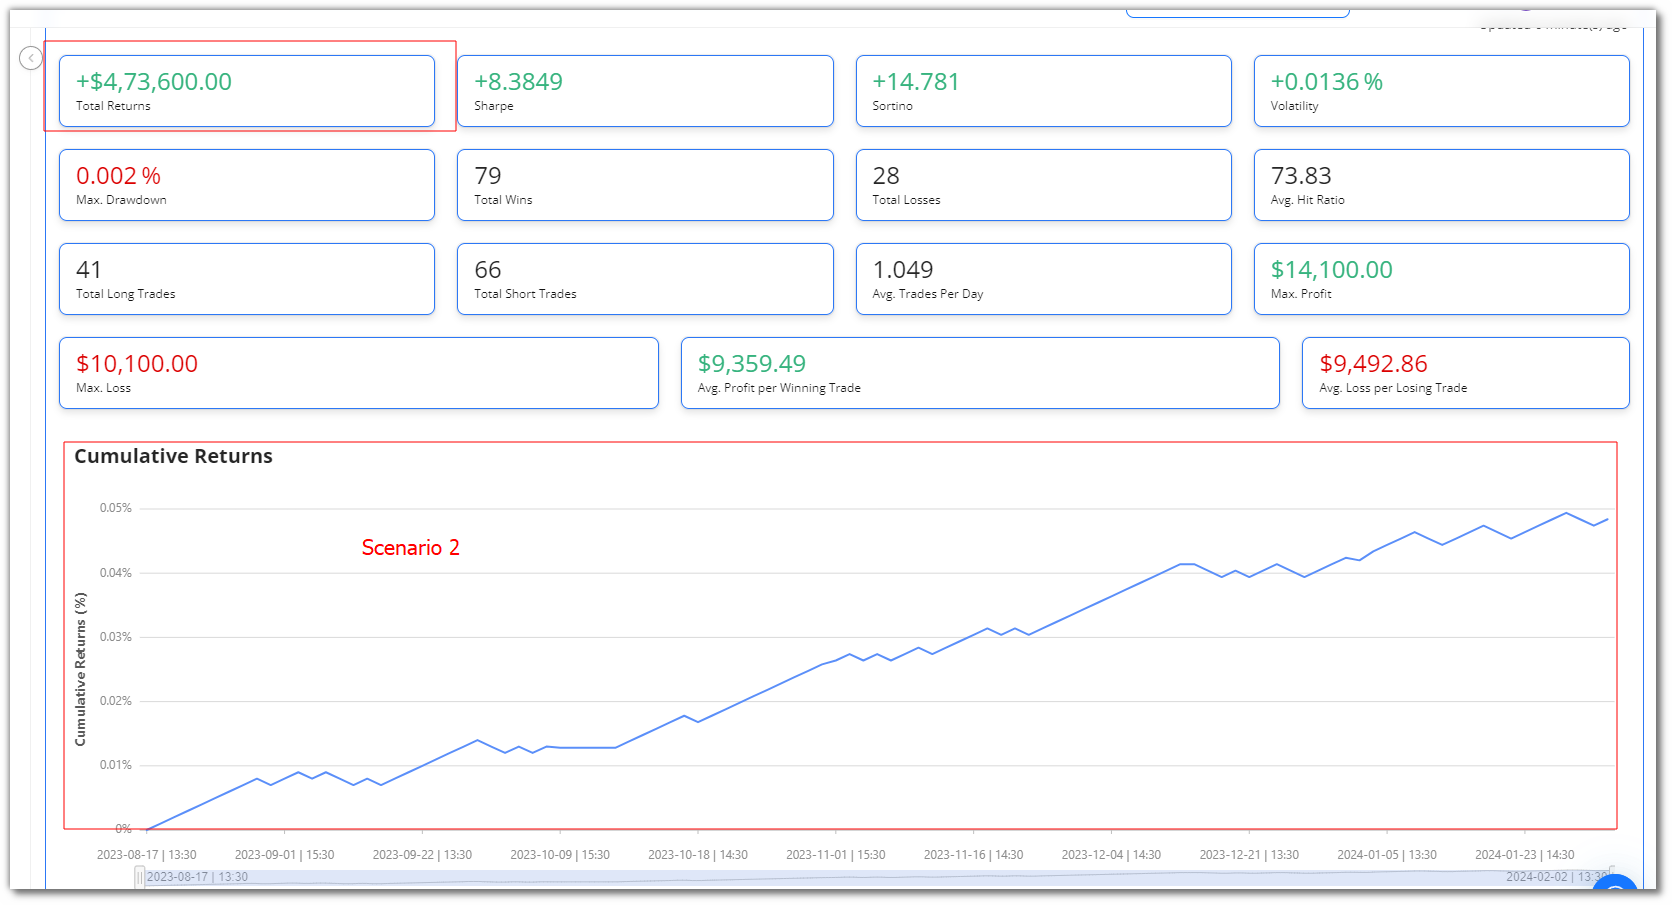Select the Avg. Trades Per Day 1.049 card
This screenshot has height=905, width=1672.
pyautogui.click(x=1043, y=279)
